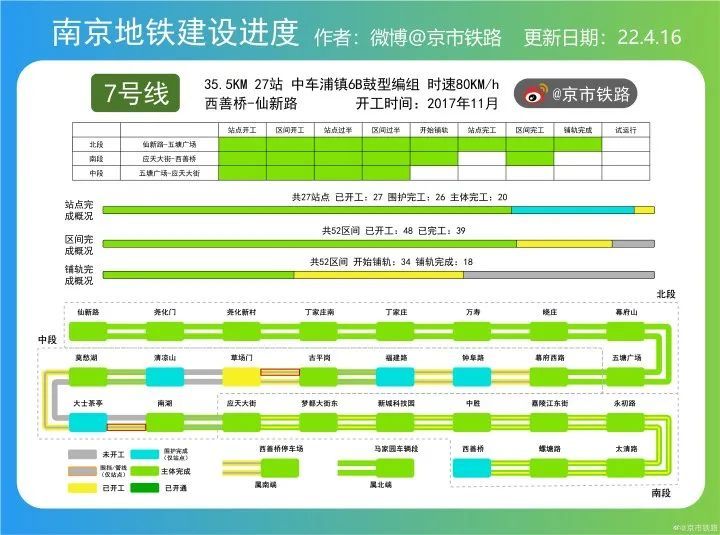This screenshot has height=535, width=720.
Task: Select the 螺塘路 station block
Action: click(549, 468)
